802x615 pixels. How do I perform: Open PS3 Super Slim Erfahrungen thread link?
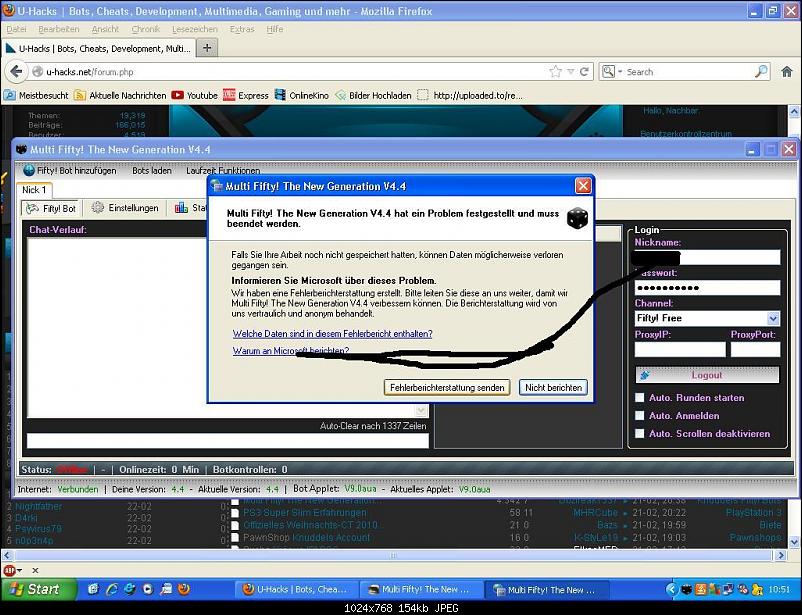pyautogui.click(x=304, y=512)
